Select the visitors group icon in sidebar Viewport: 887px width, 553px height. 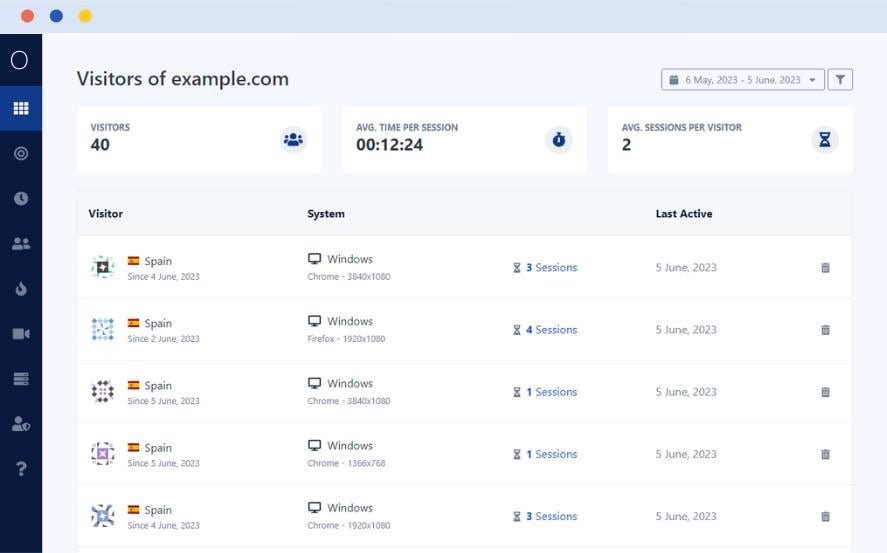20,243
